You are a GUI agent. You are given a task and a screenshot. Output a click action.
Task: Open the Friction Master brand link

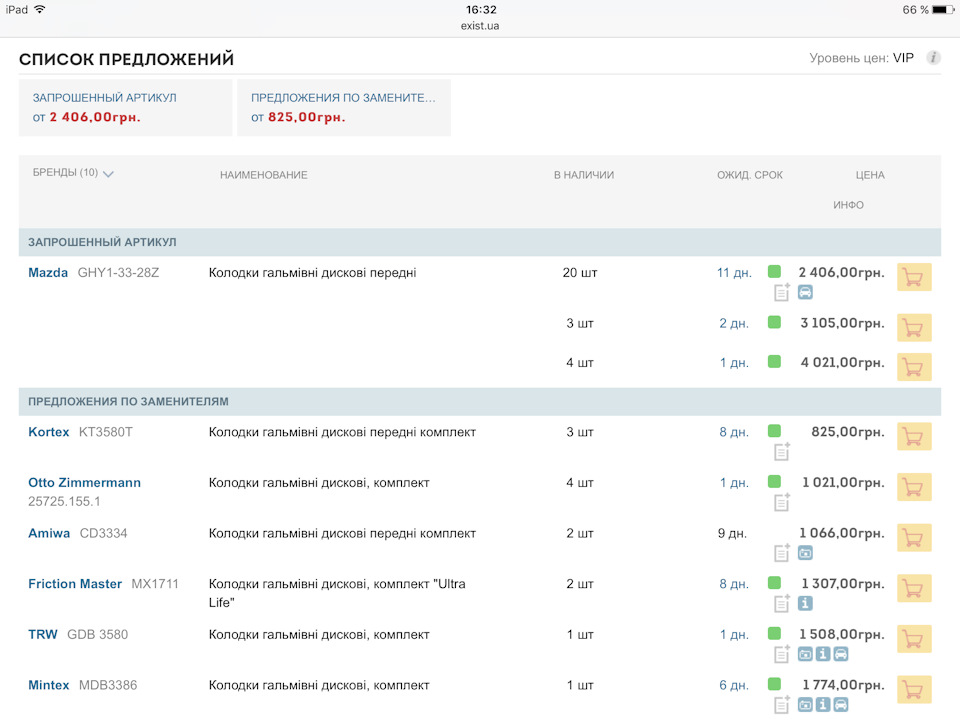tap(75, 583)
